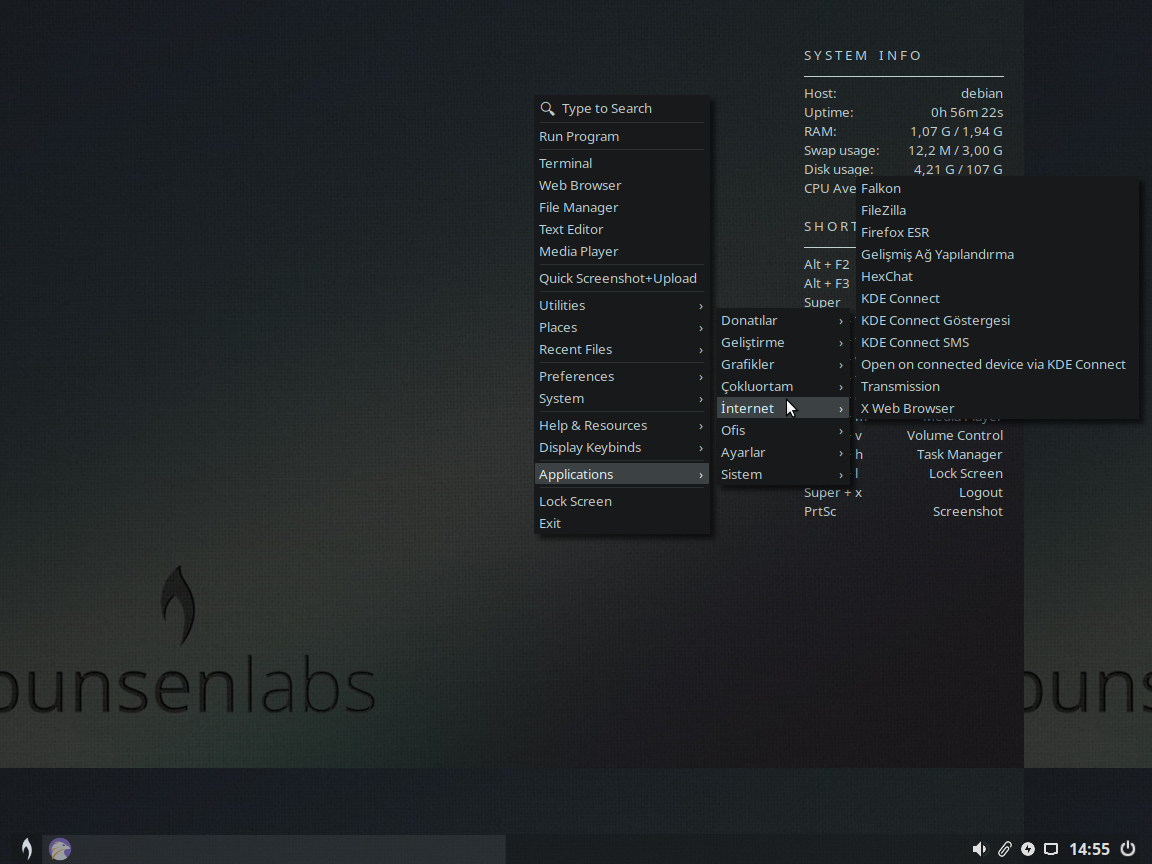Expand the Ayarlar category
This screenshot has height=864, width=1152.
[782, 453]
